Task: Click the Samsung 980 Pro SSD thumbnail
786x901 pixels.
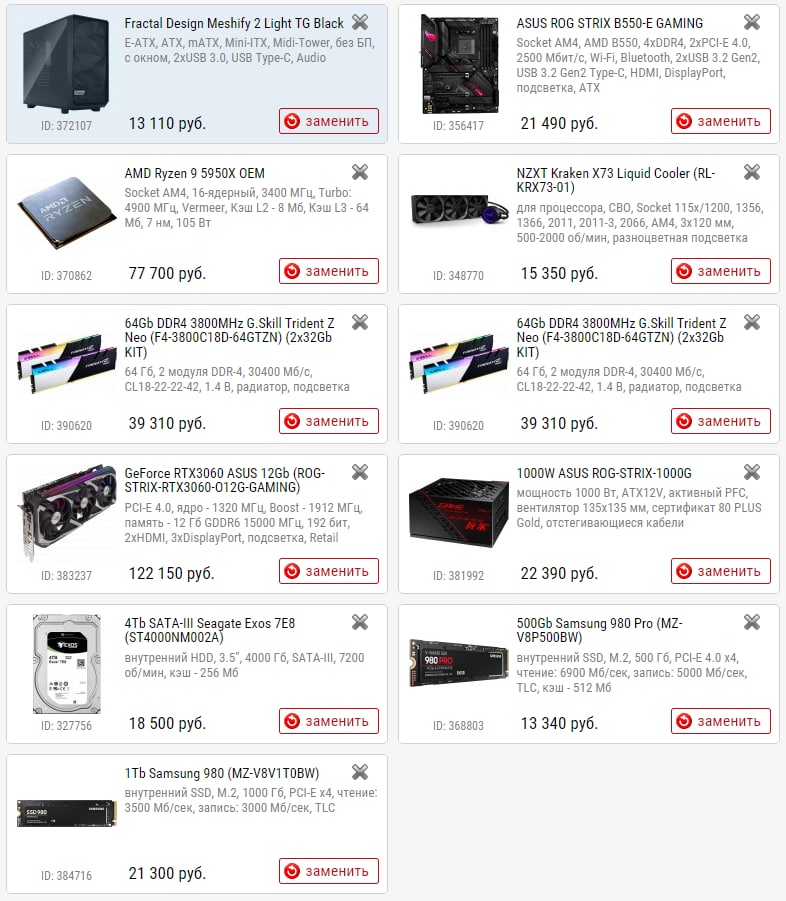Action: [x=458, y=663]
